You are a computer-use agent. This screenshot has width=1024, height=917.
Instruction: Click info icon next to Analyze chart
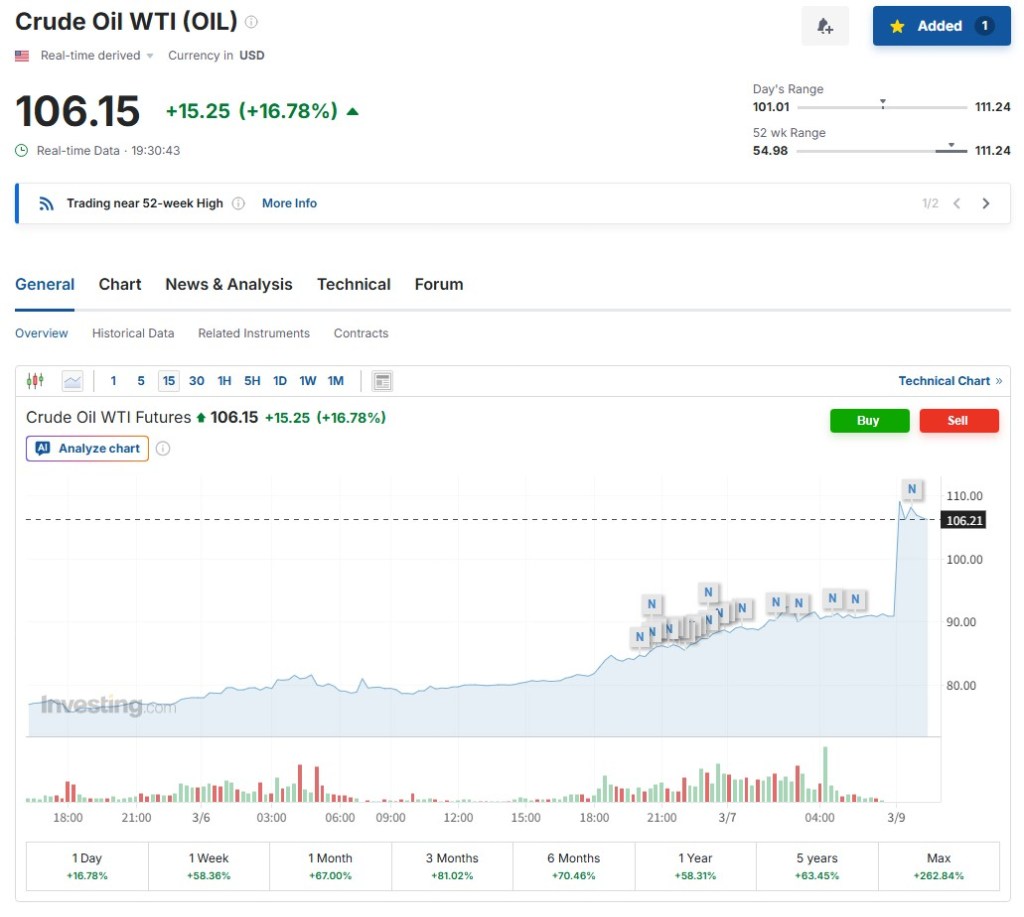click(x=163, y=449)
